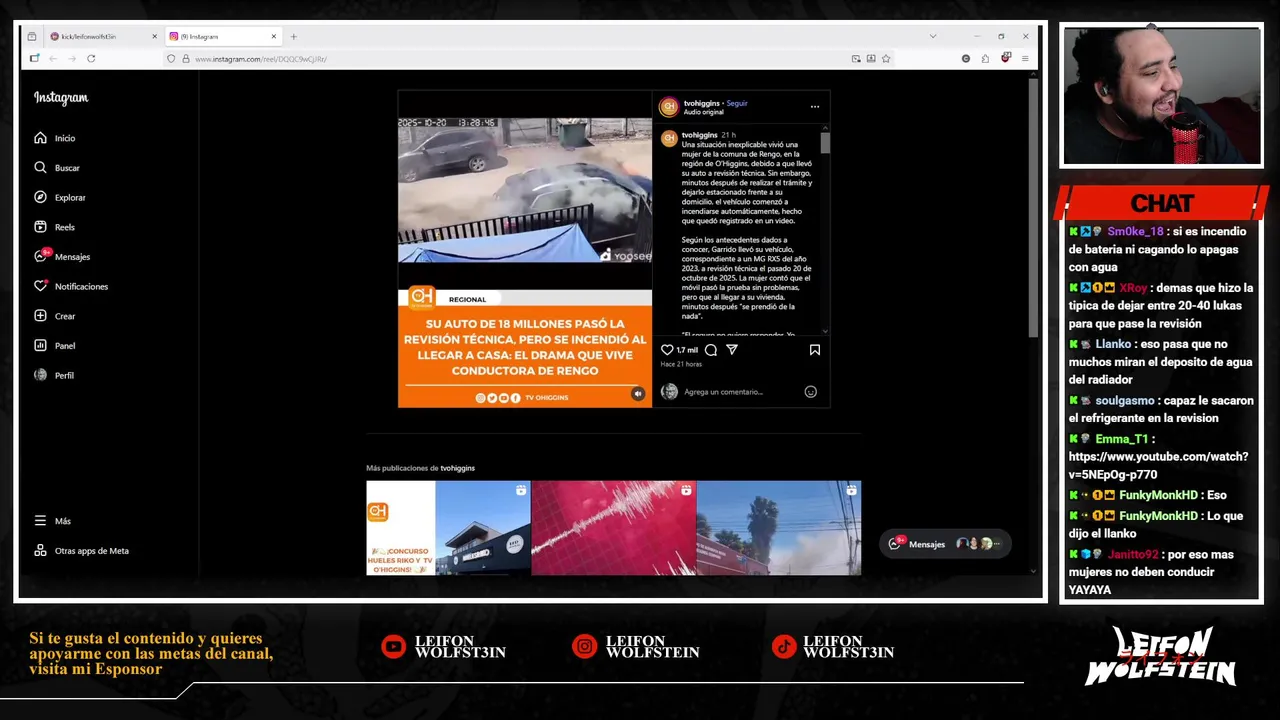Open Más menu in sidebar
The width and height of the screenshot is (1280, 720).
pyautogui.click(x=53, y=521)
